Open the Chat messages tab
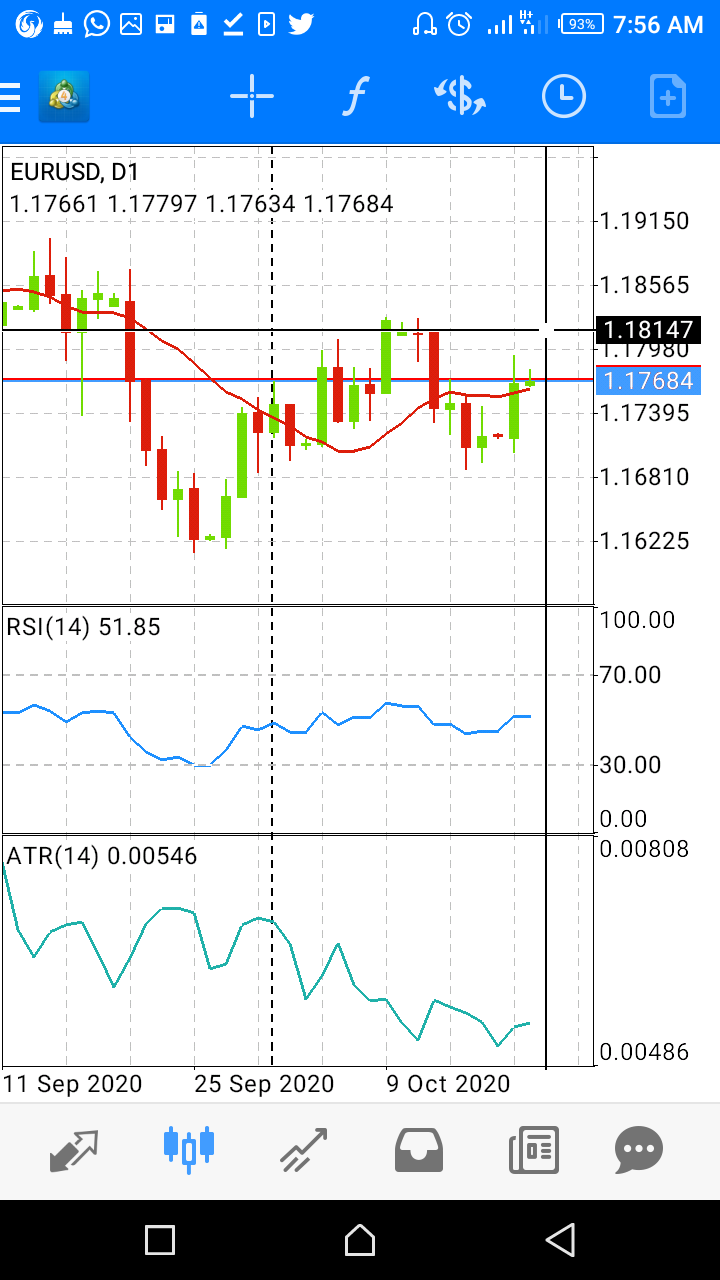The width and height of the screenshot is (720, 1280). (639, 1150)
